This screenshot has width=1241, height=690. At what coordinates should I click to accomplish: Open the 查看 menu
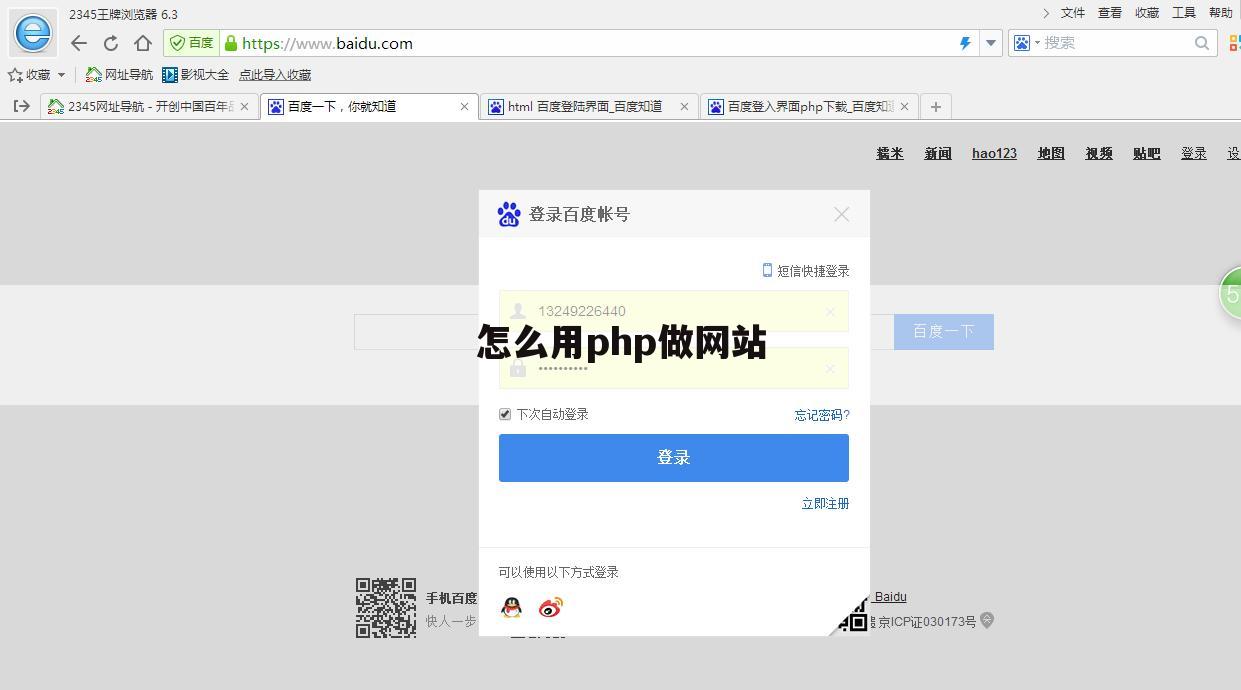pyautogui.click(x=1110, y=13)
